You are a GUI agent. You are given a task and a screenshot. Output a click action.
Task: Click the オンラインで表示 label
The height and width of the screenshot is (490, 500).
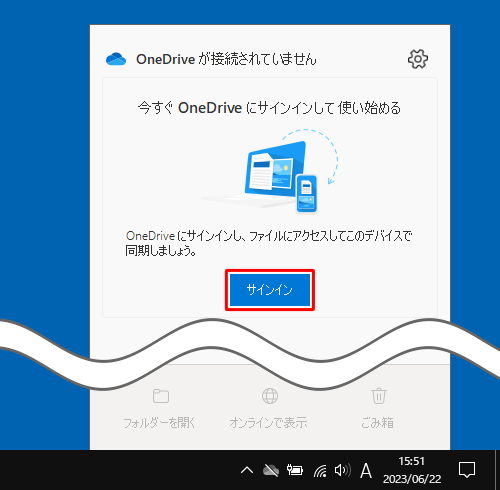(x=268, y=423)
